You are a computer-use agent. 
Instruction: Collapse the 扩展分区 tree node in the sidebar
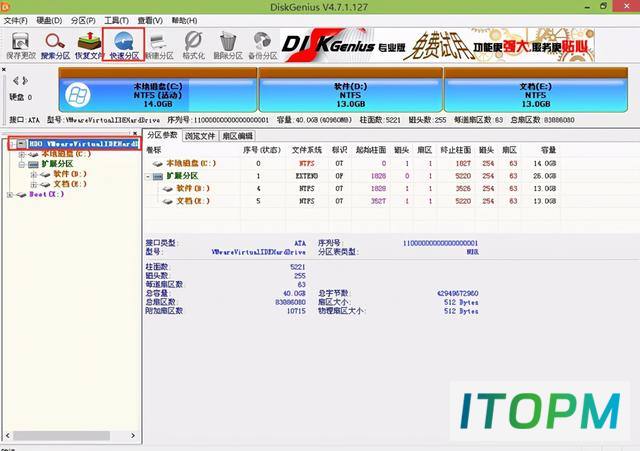pyautogui.click(x=22, y=164)
